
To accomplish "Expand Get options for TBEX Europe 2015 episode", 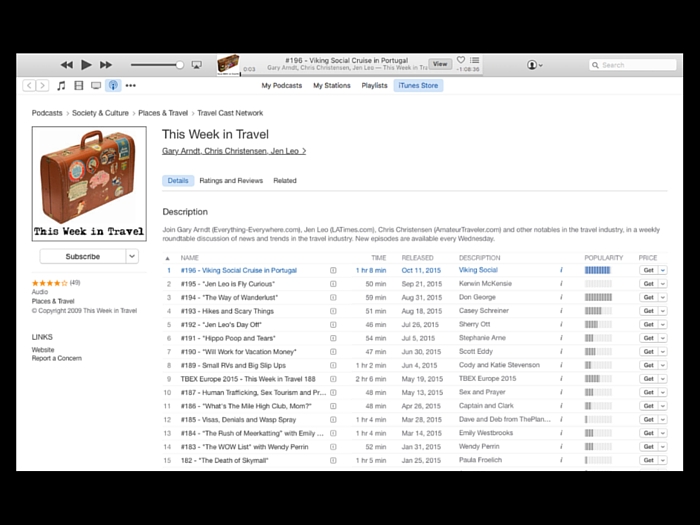I will click(663, 379).
